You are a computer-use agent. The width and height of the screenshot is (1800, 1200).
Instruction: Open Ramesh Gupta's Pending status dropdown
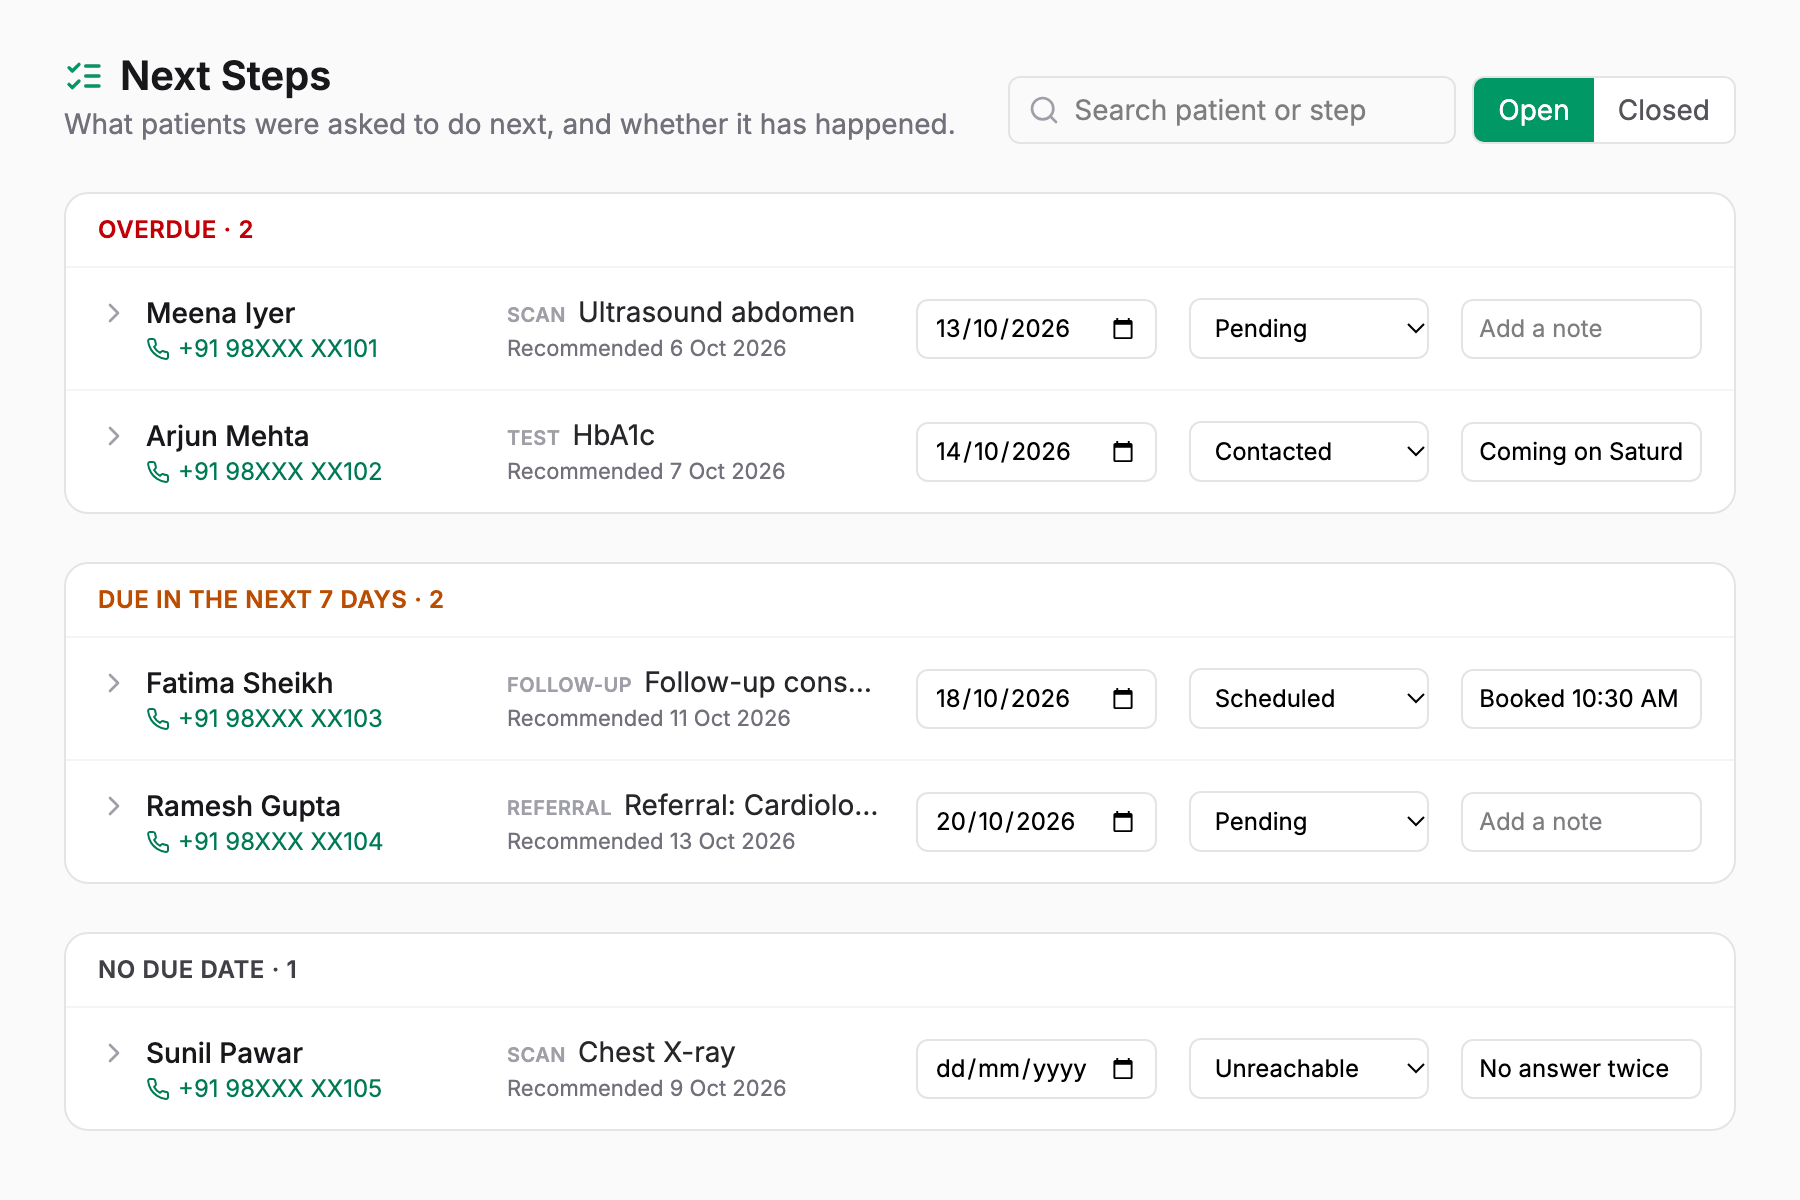(x=1309, y=822)
